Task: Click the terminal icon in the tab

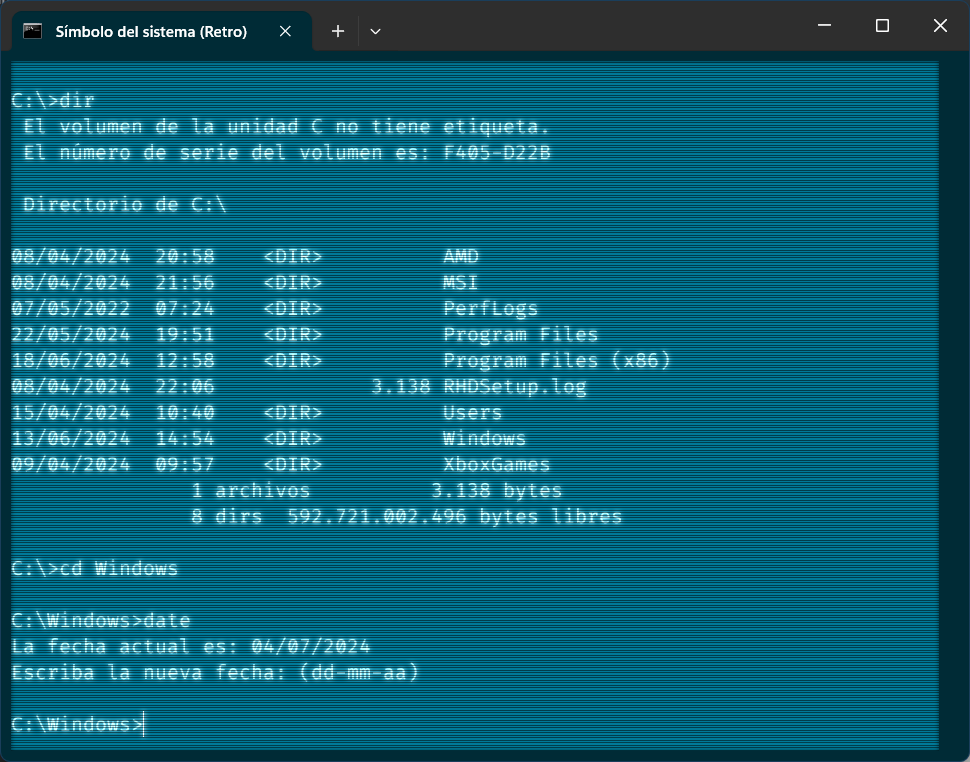Action: click(x=32, y=31)
